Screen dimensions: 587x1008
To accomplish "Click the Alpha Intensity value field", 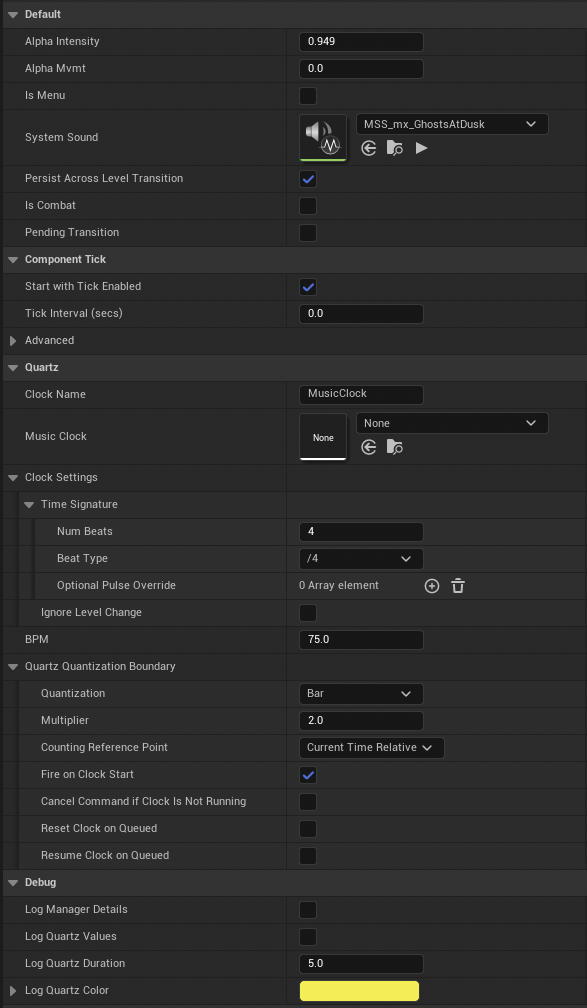I will coord(361,42).
